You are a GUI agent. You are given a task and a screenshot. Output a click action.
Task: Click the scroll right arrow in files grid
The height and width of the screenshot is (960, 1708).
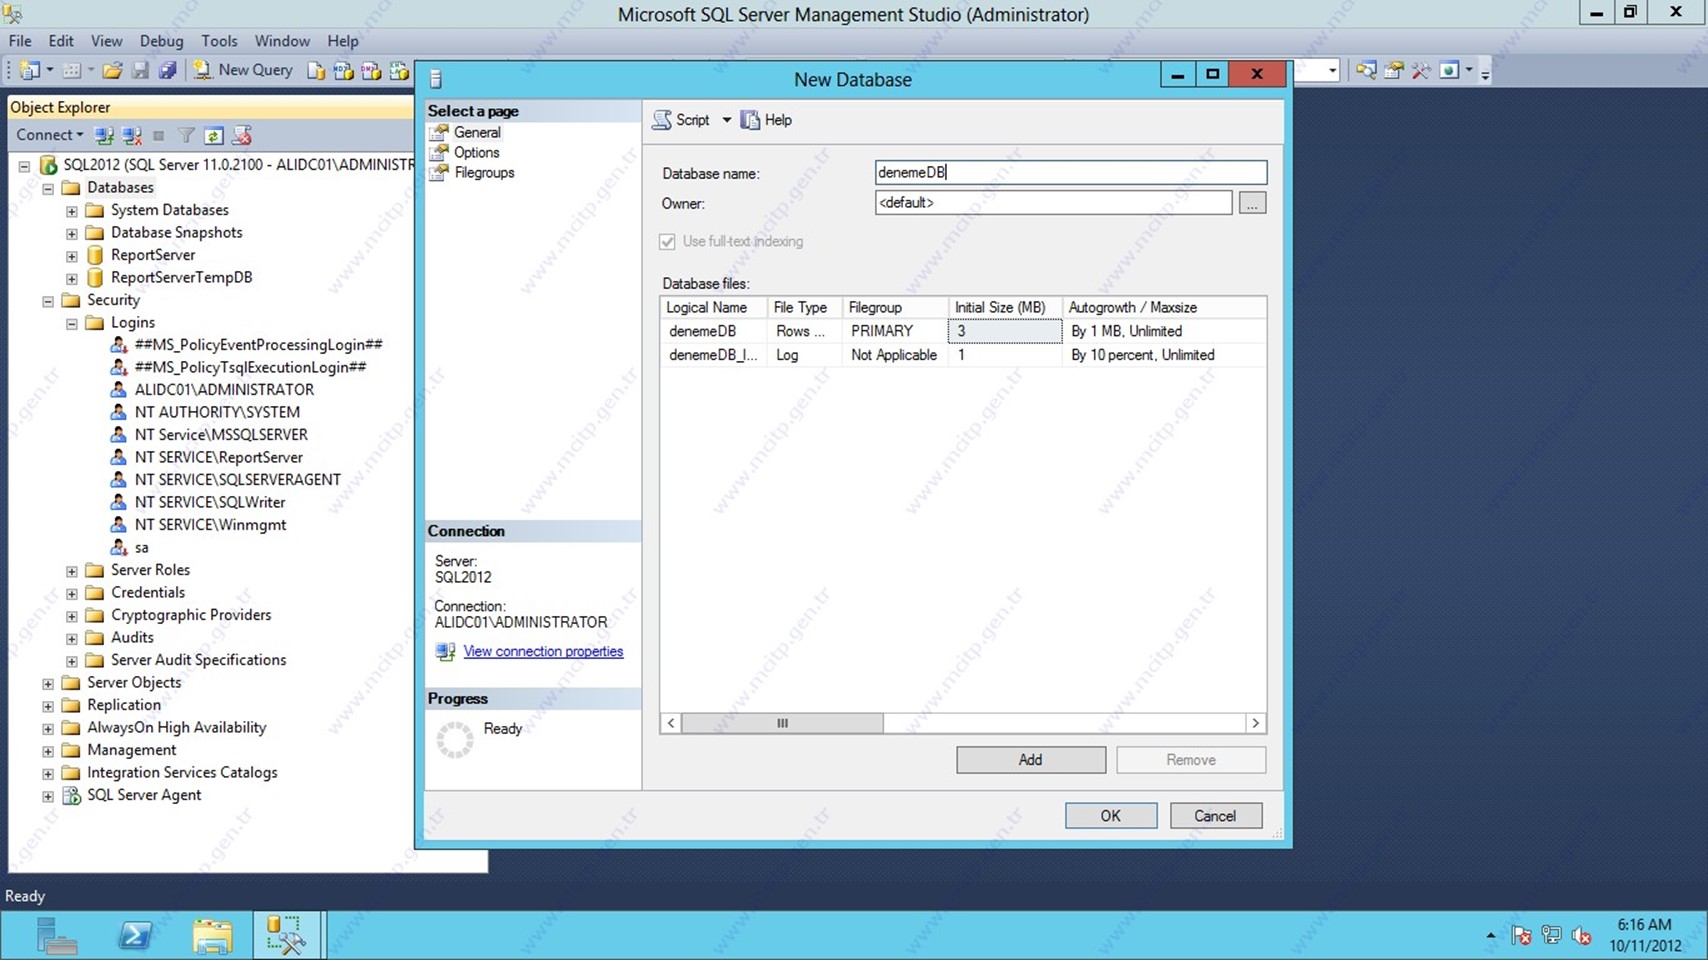click(1256, 723)
